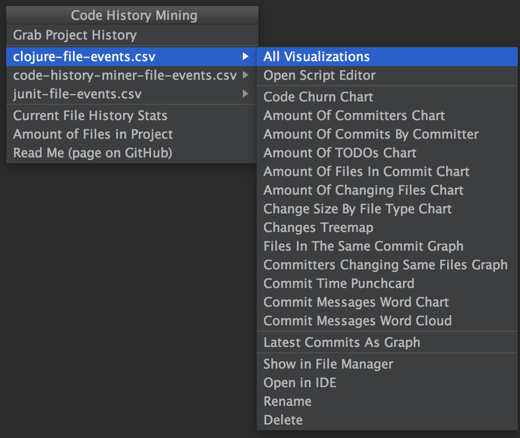Expand the junit-file-events.csv submenu arrow

(x=245, y=94)
